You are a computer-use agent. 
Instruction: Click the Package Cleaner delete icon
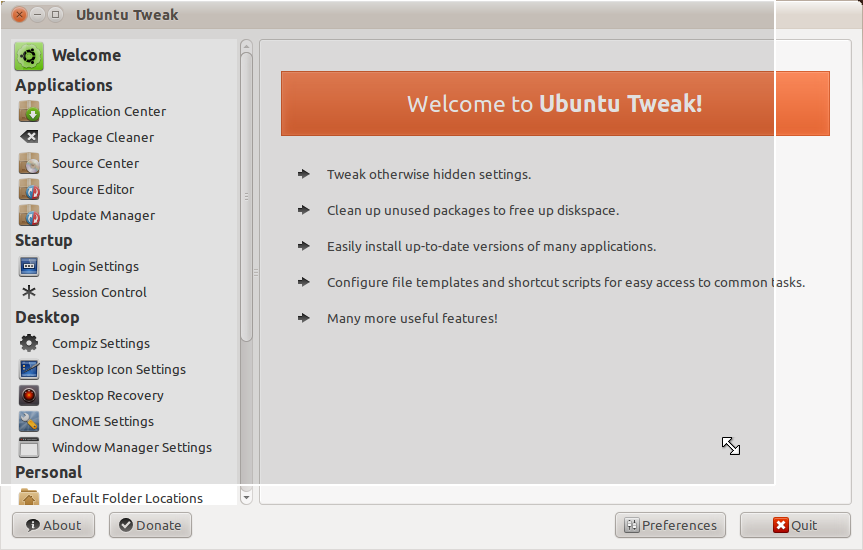tap(29, 137)
